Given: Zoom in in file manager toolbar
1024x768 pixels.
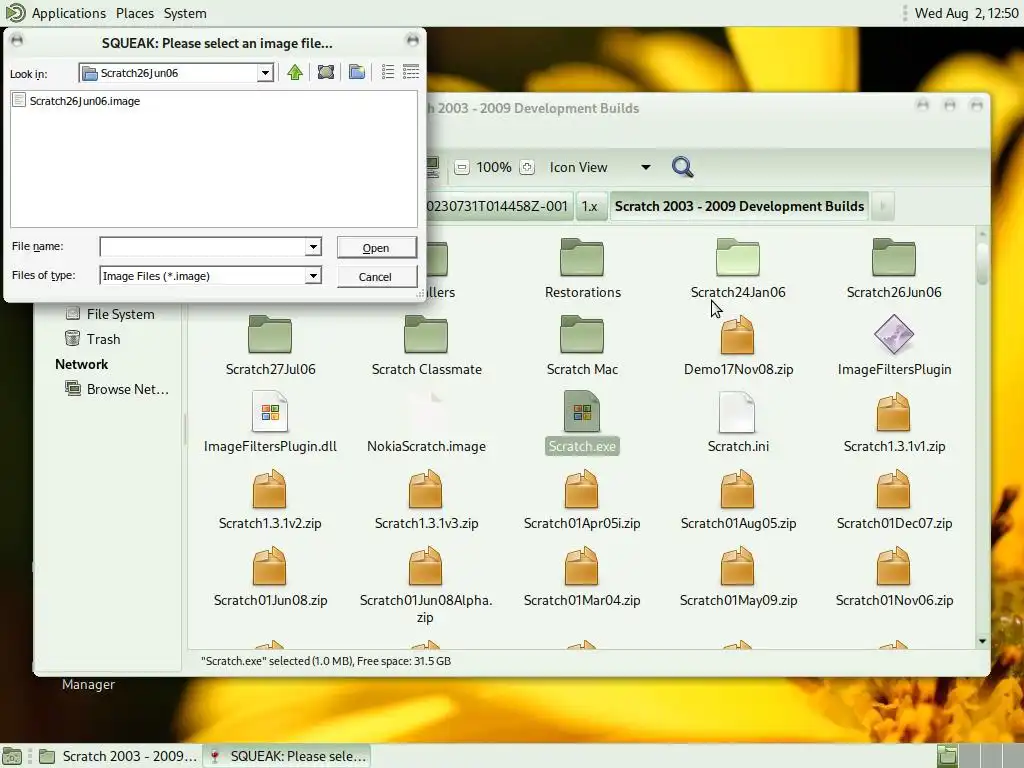Looking at the screenshot, I should 527,168.
